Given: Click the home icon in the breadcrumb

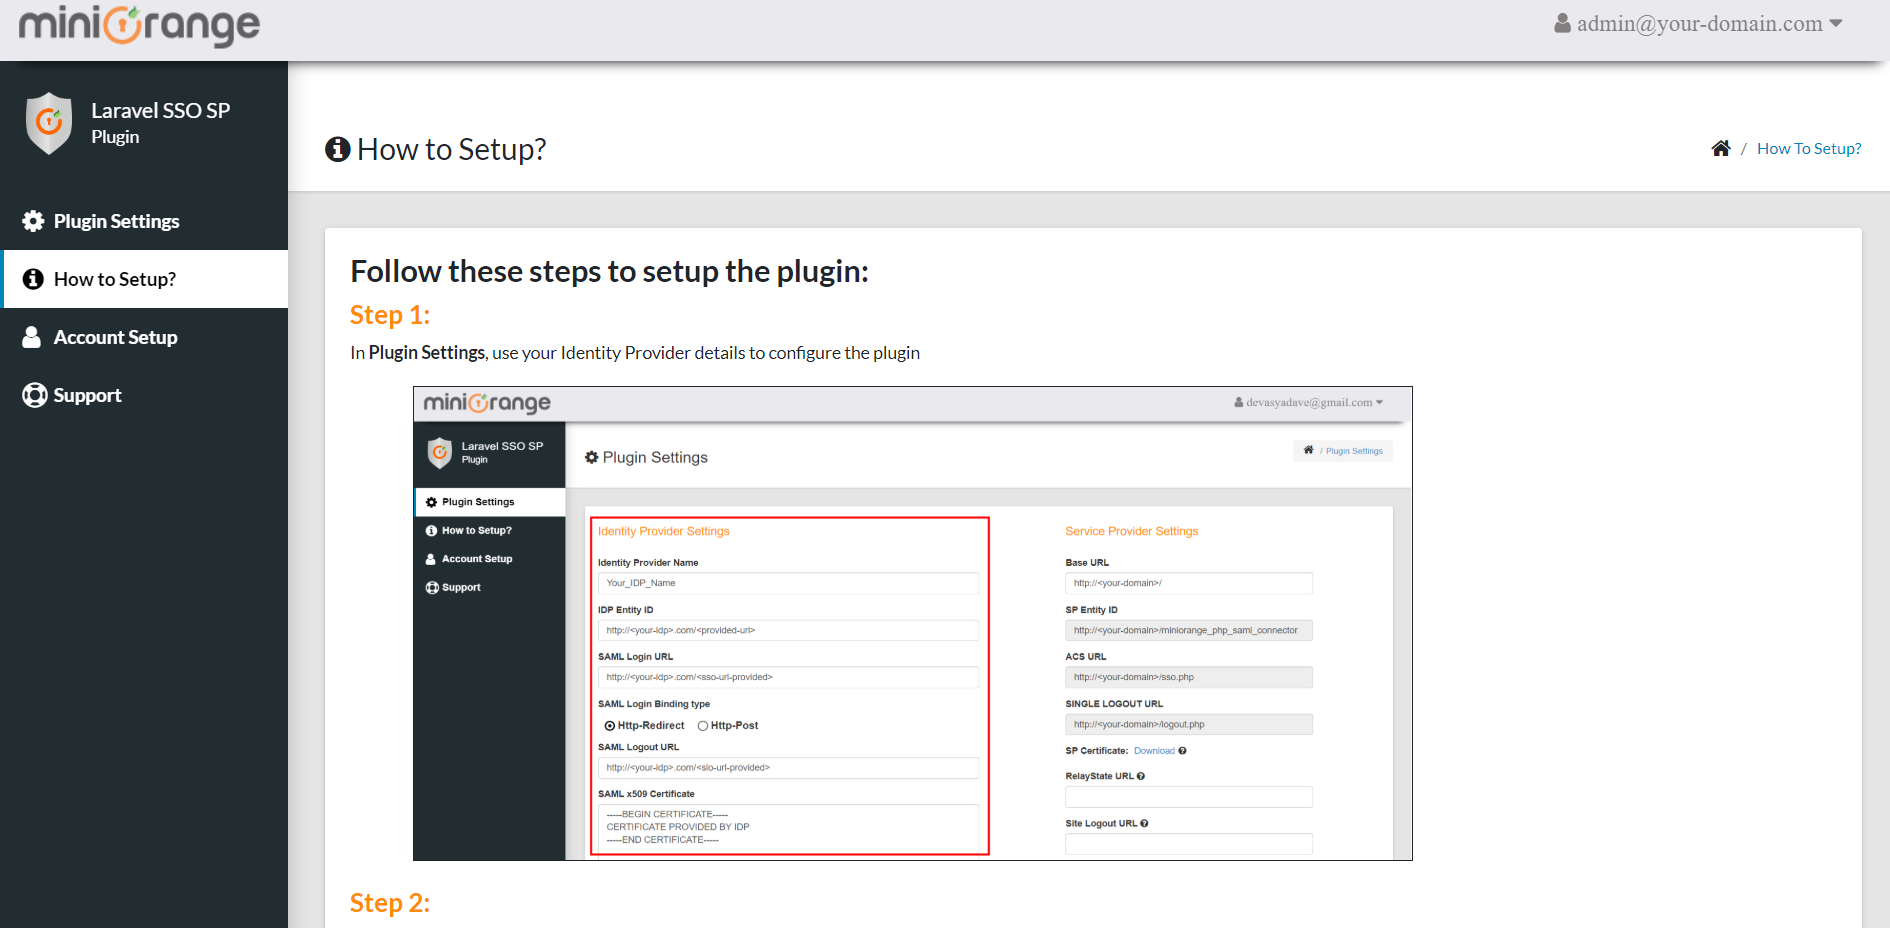Looking at the screenshot, I should coord(1720,148).
